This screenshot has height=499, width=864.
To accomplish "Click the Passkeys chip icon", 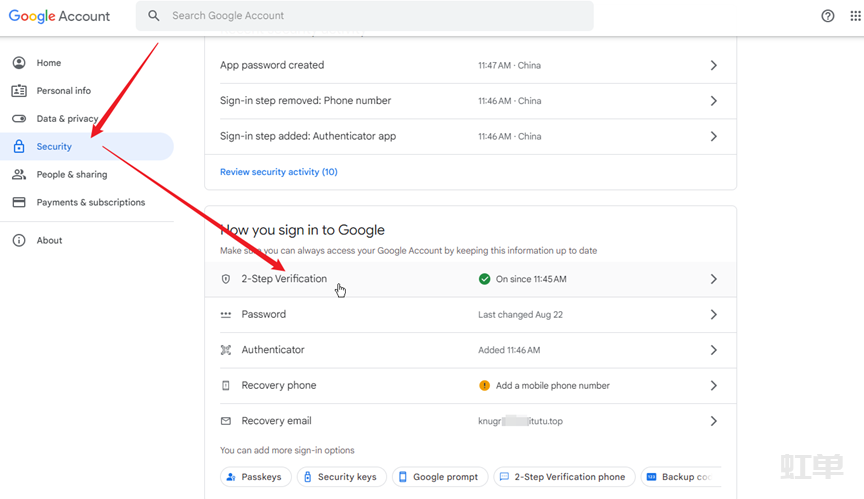I will (231, 477).
